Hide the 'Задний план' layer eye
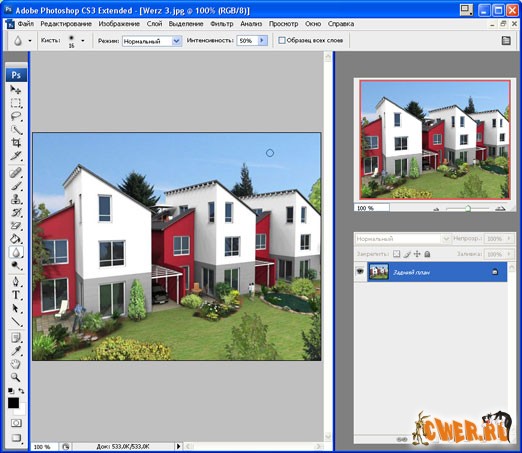This screenshot has height=453, width=522. click(360, 272)
